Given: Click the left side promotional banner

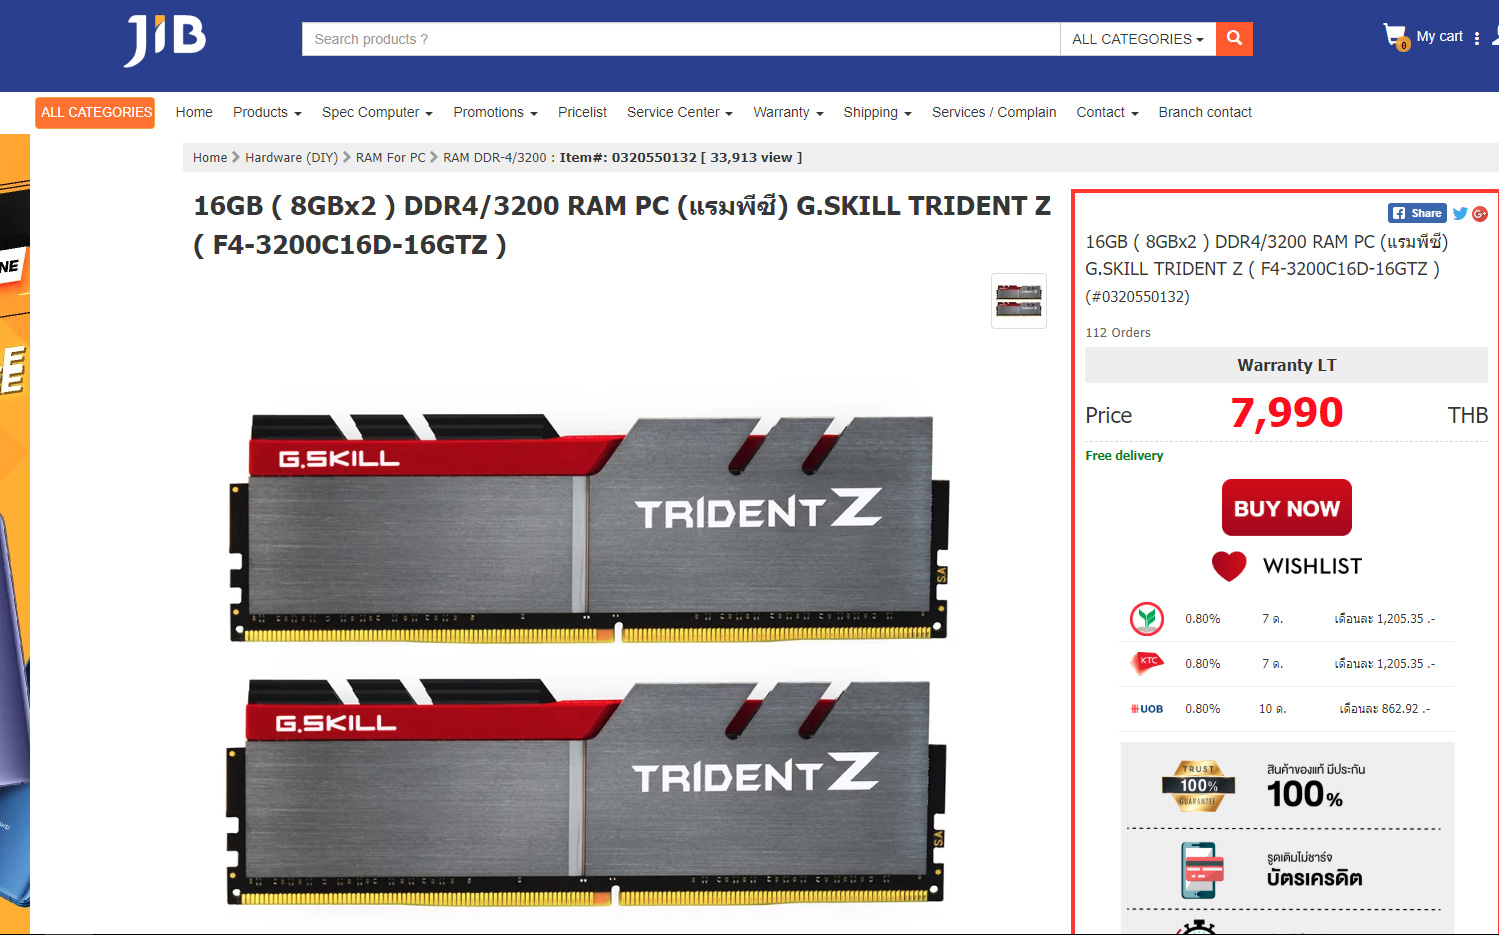Looking at the screenshot, I should coord(15,535).
